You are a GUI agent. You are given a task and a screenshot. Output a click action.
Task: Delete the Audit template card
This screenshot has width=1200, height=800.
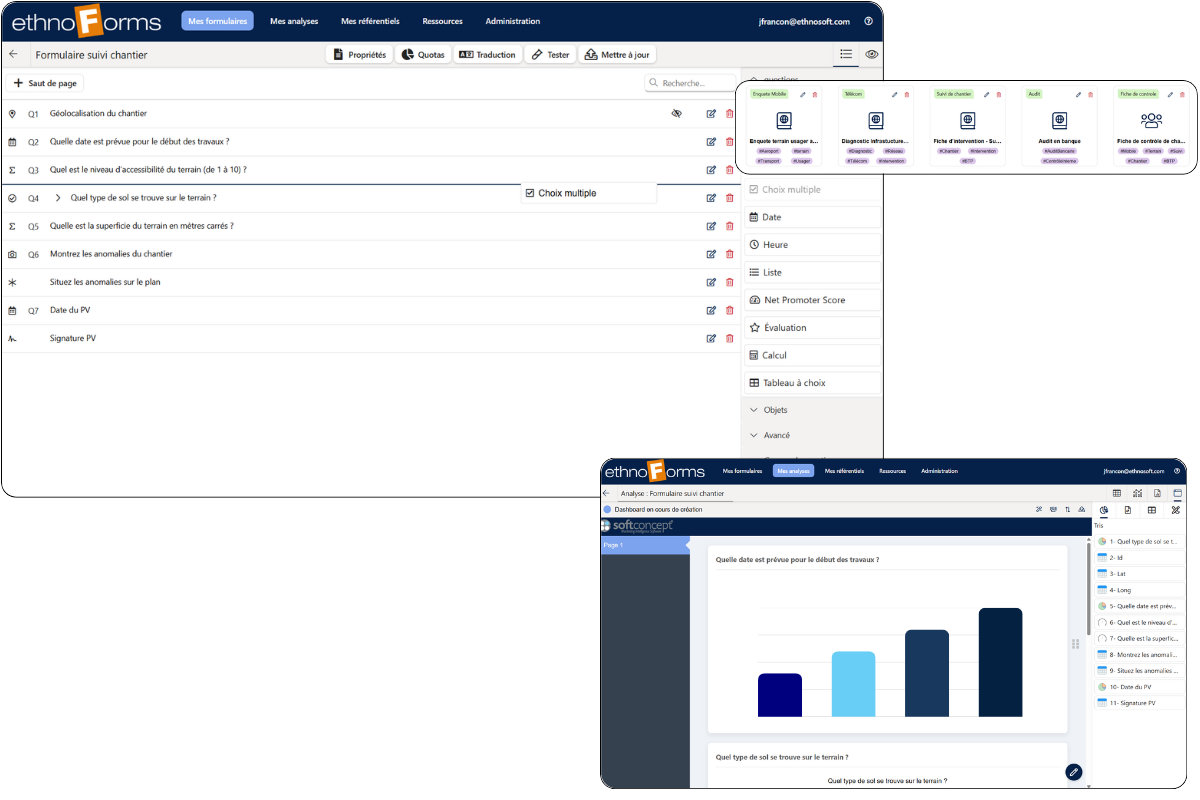click(1090, 95)
